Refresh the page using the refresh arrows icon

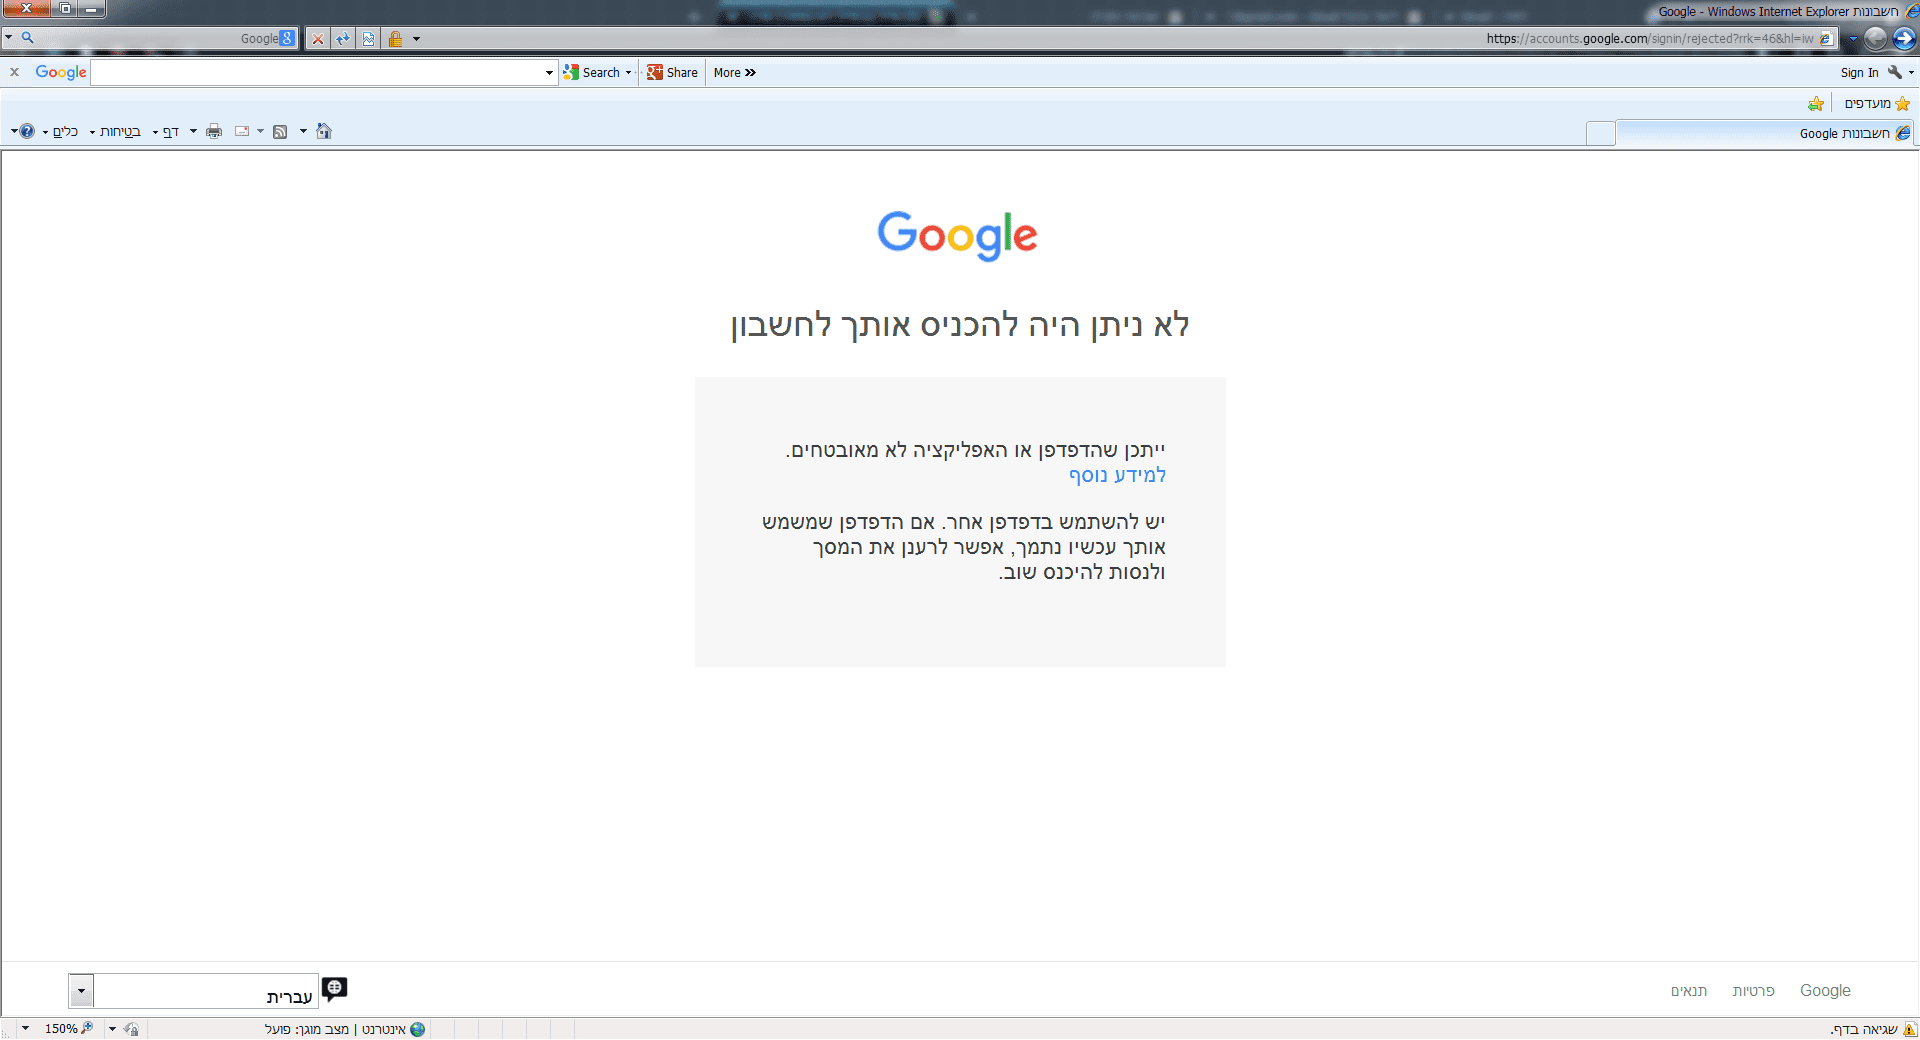pyautogui.click(x=343, y=38)
